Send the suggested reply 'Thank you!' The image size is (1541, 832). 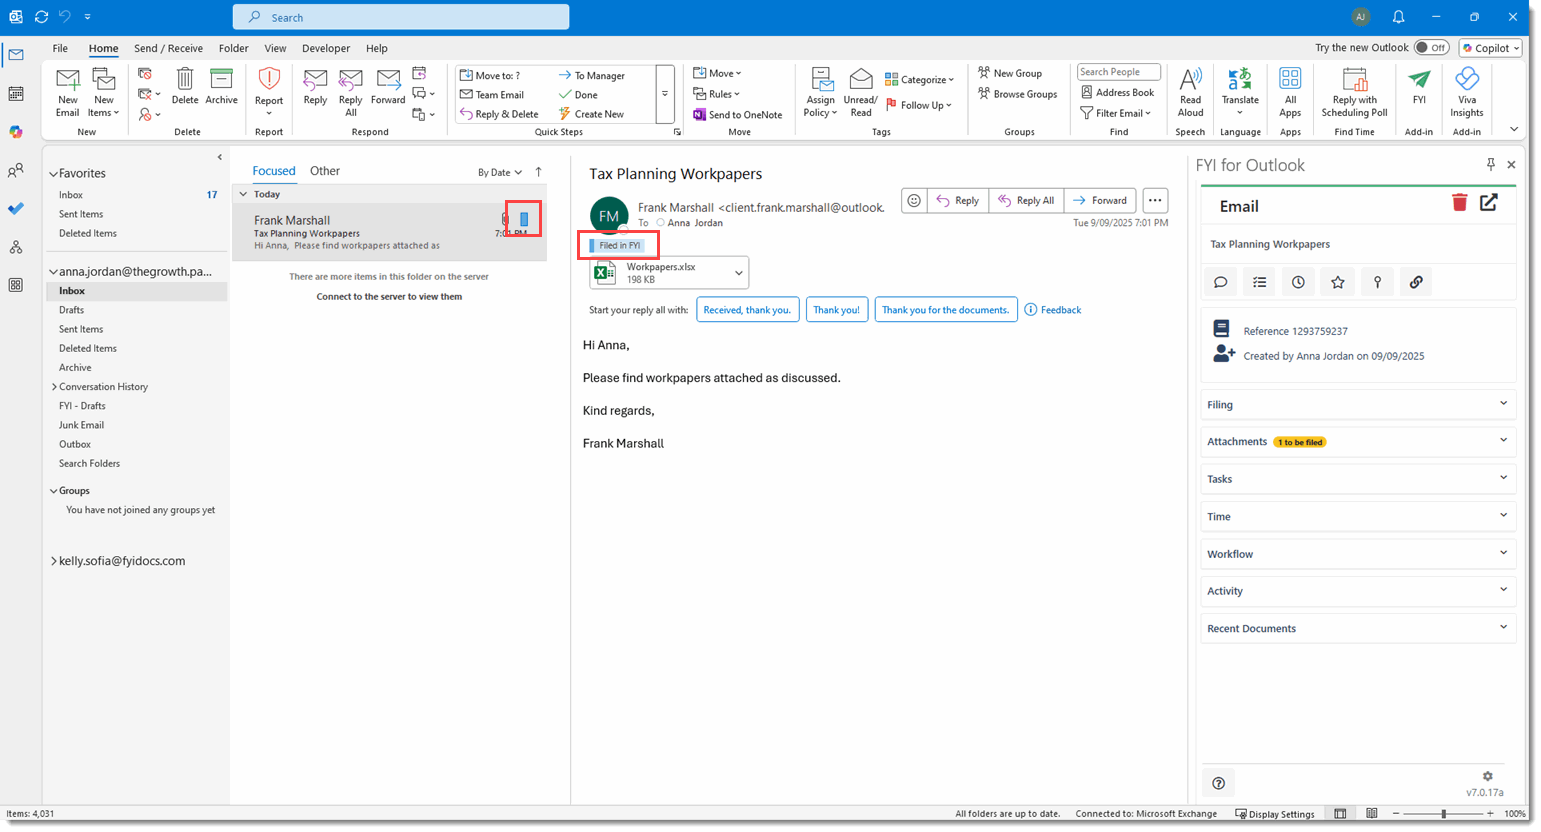(x=836, y=309)
